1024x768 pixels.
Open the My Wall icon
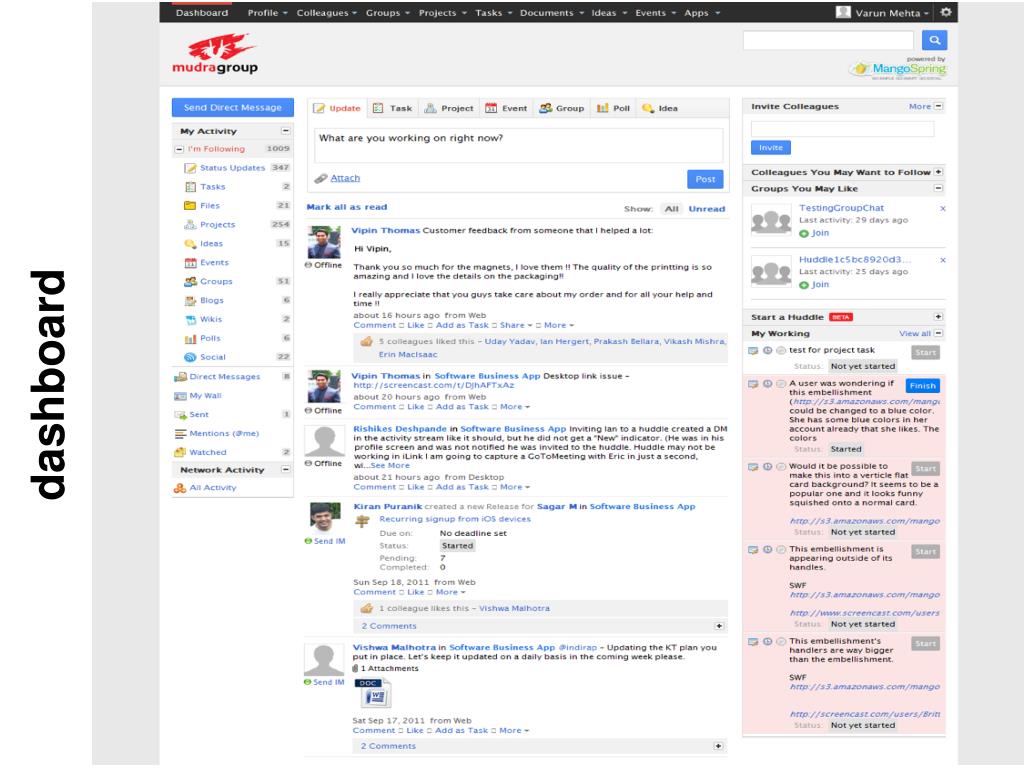180,396
